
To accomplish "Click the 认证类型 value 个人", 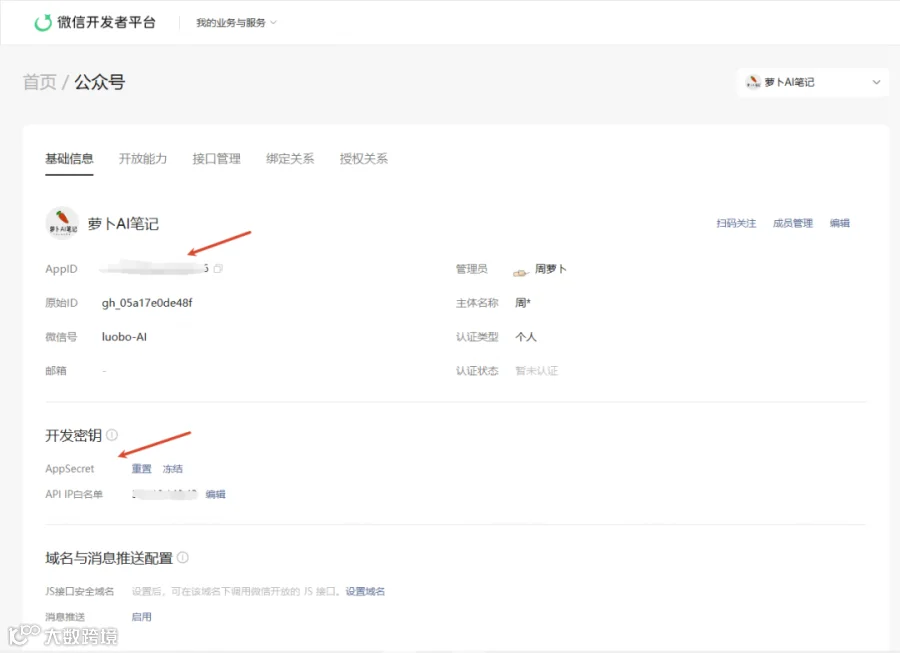I will 526,337.
